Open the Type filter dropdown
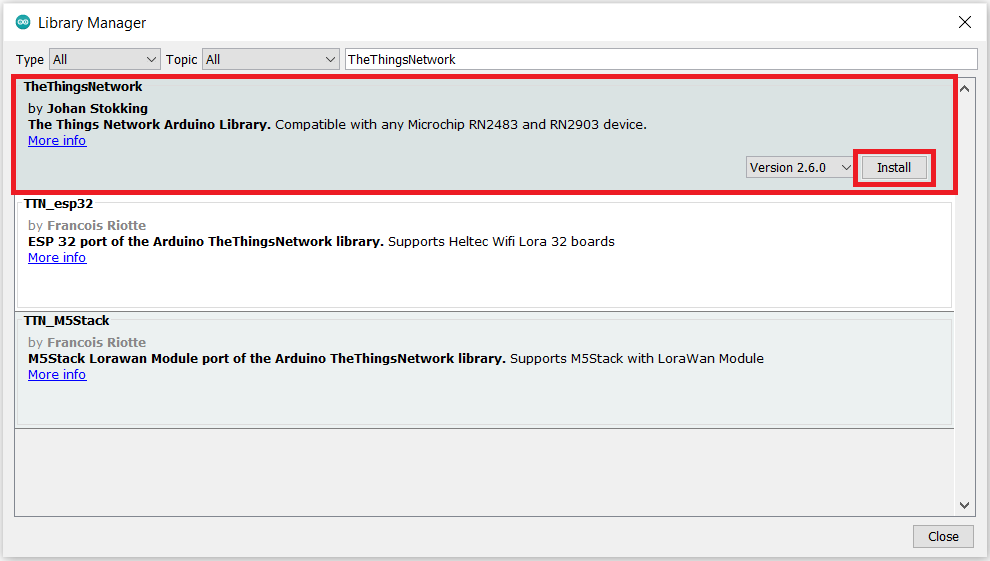 click(105, 59)
